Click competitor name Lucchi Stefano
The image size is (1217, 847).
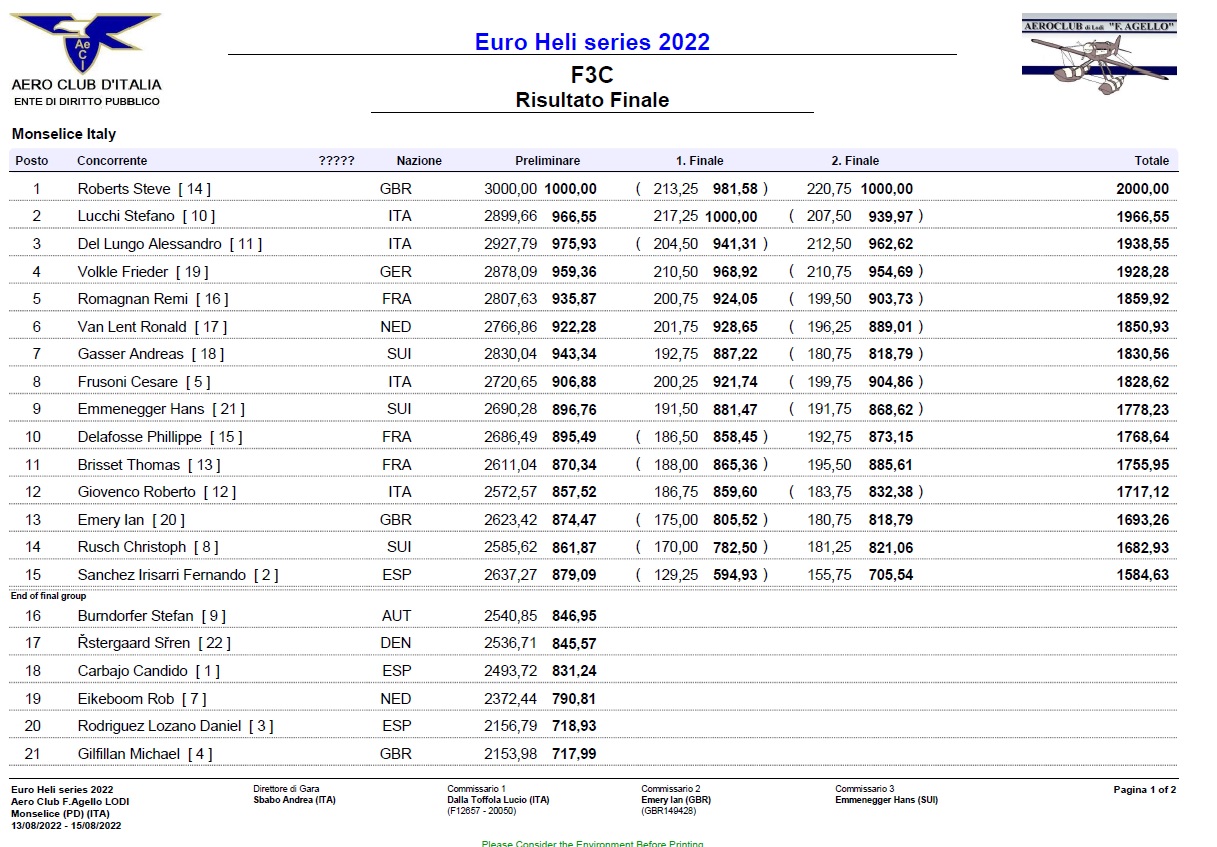[126, 216]
